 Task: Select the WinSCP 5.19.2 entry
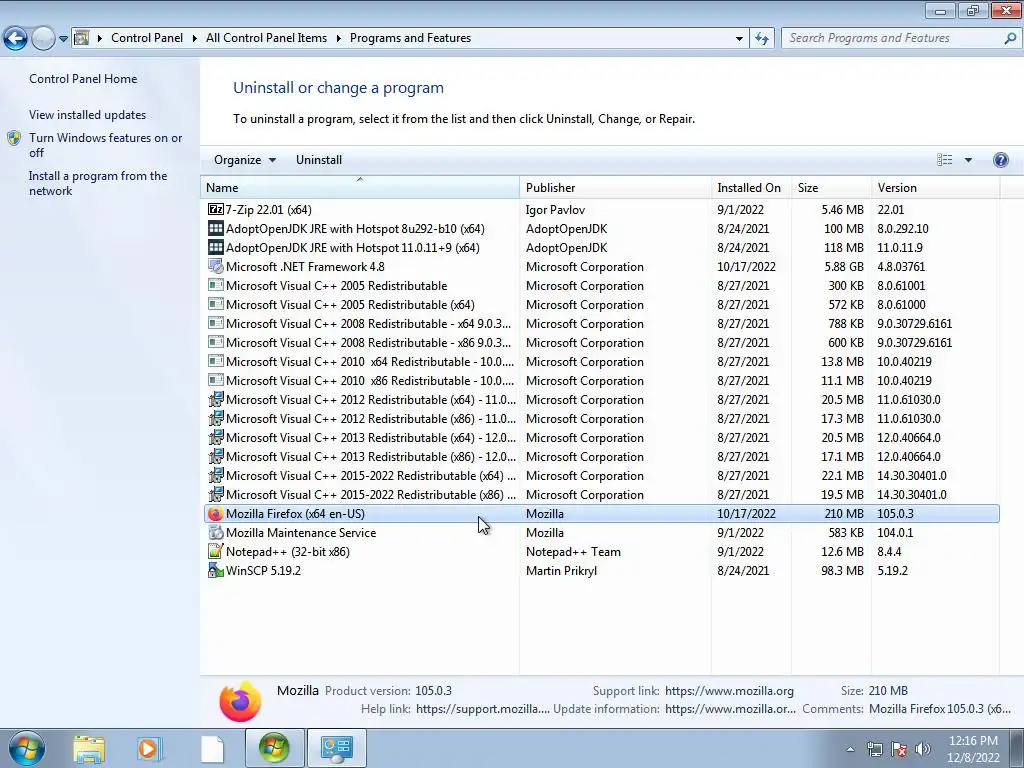tap(601, 571)
